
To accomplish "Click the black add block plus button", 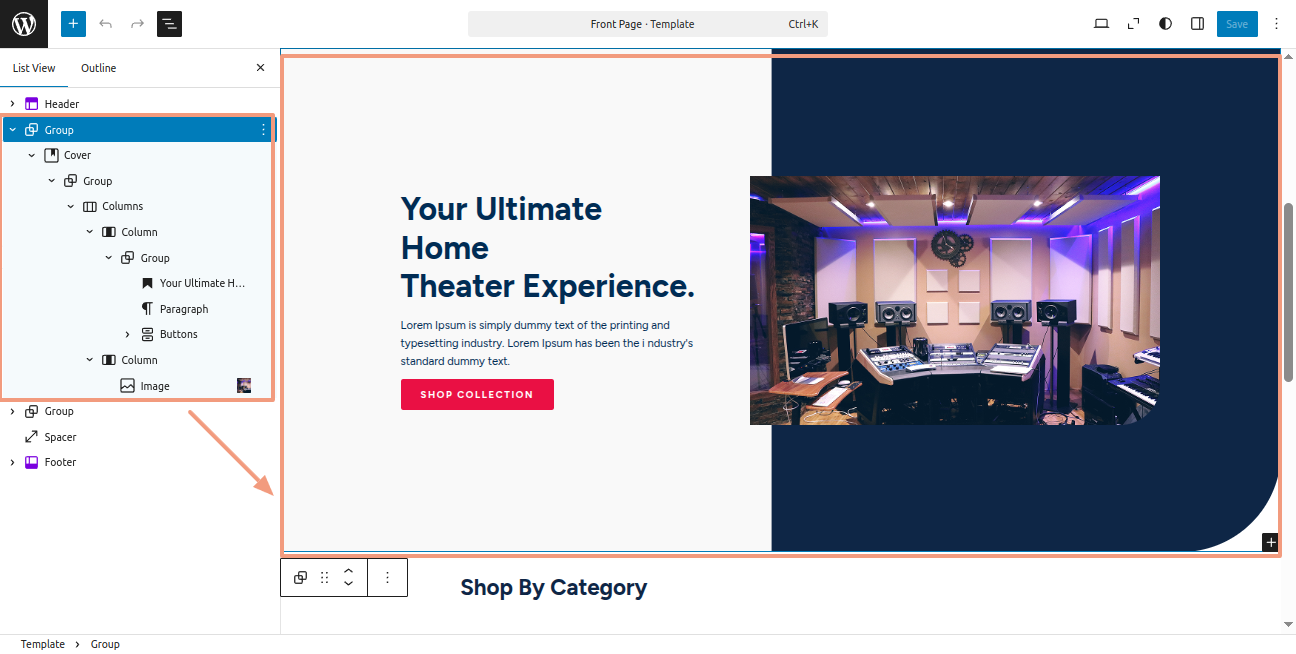I will tap(1270, 542).
